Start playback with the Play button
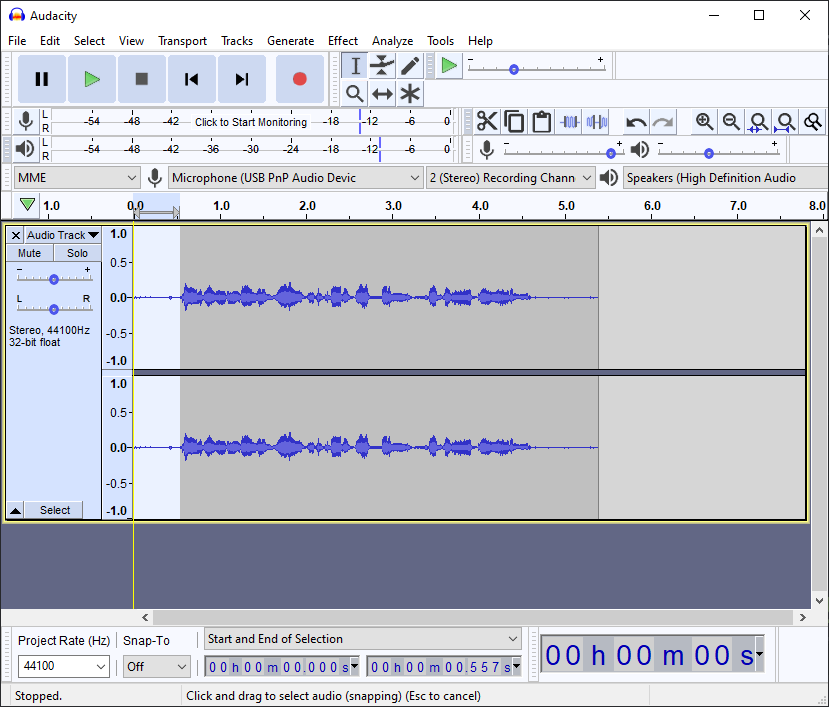 (92, 79)
